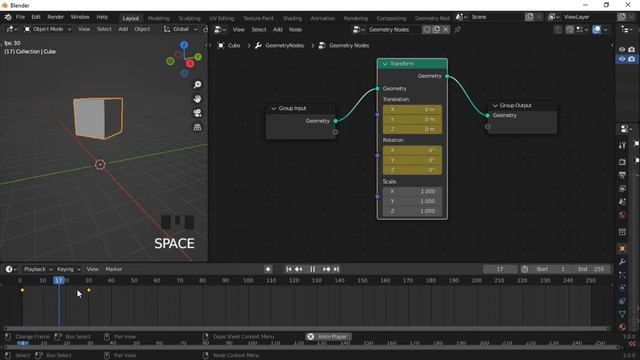Click the current frame number field
Viewport: 640px width, 360px height.
click(x=500, y=269)
